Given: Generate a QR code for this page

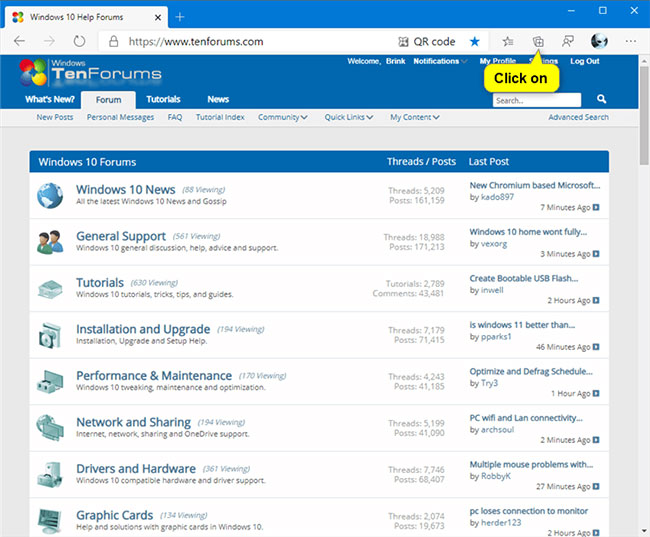Looking at the screenshot, I should (427, 41).
